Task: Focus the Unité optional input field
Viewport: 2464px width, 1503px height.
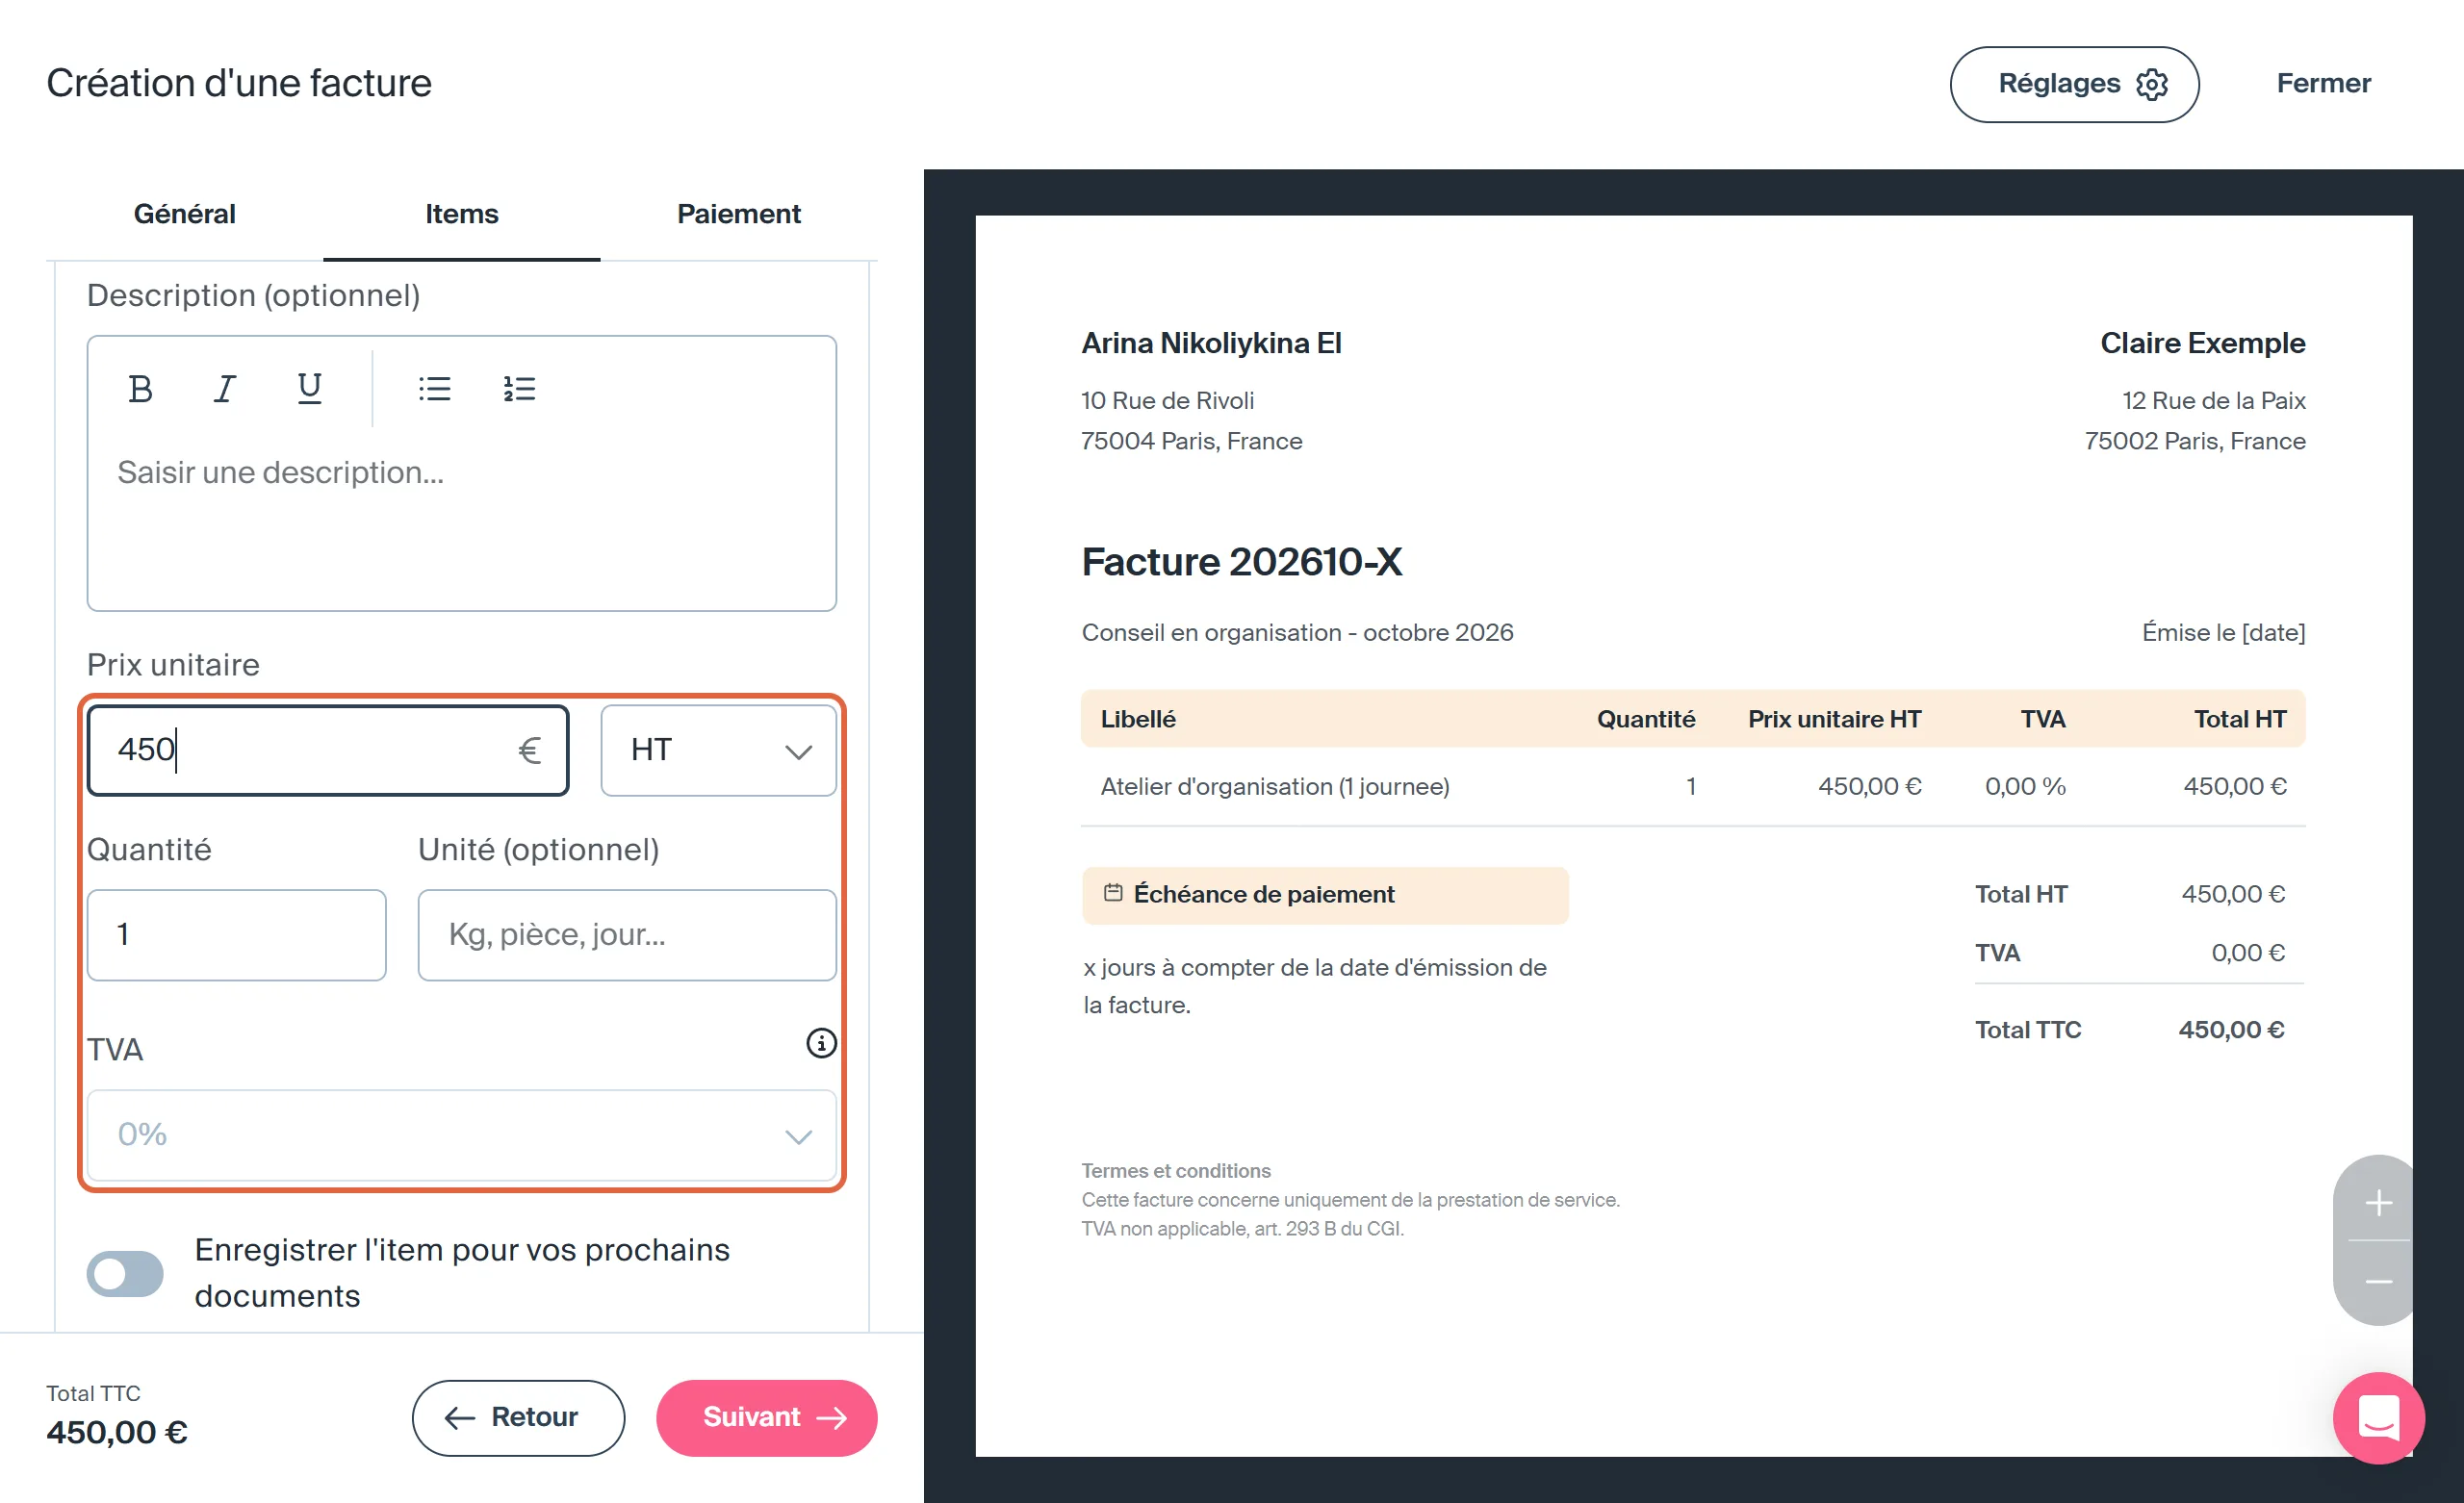Action: coord(627,935)
